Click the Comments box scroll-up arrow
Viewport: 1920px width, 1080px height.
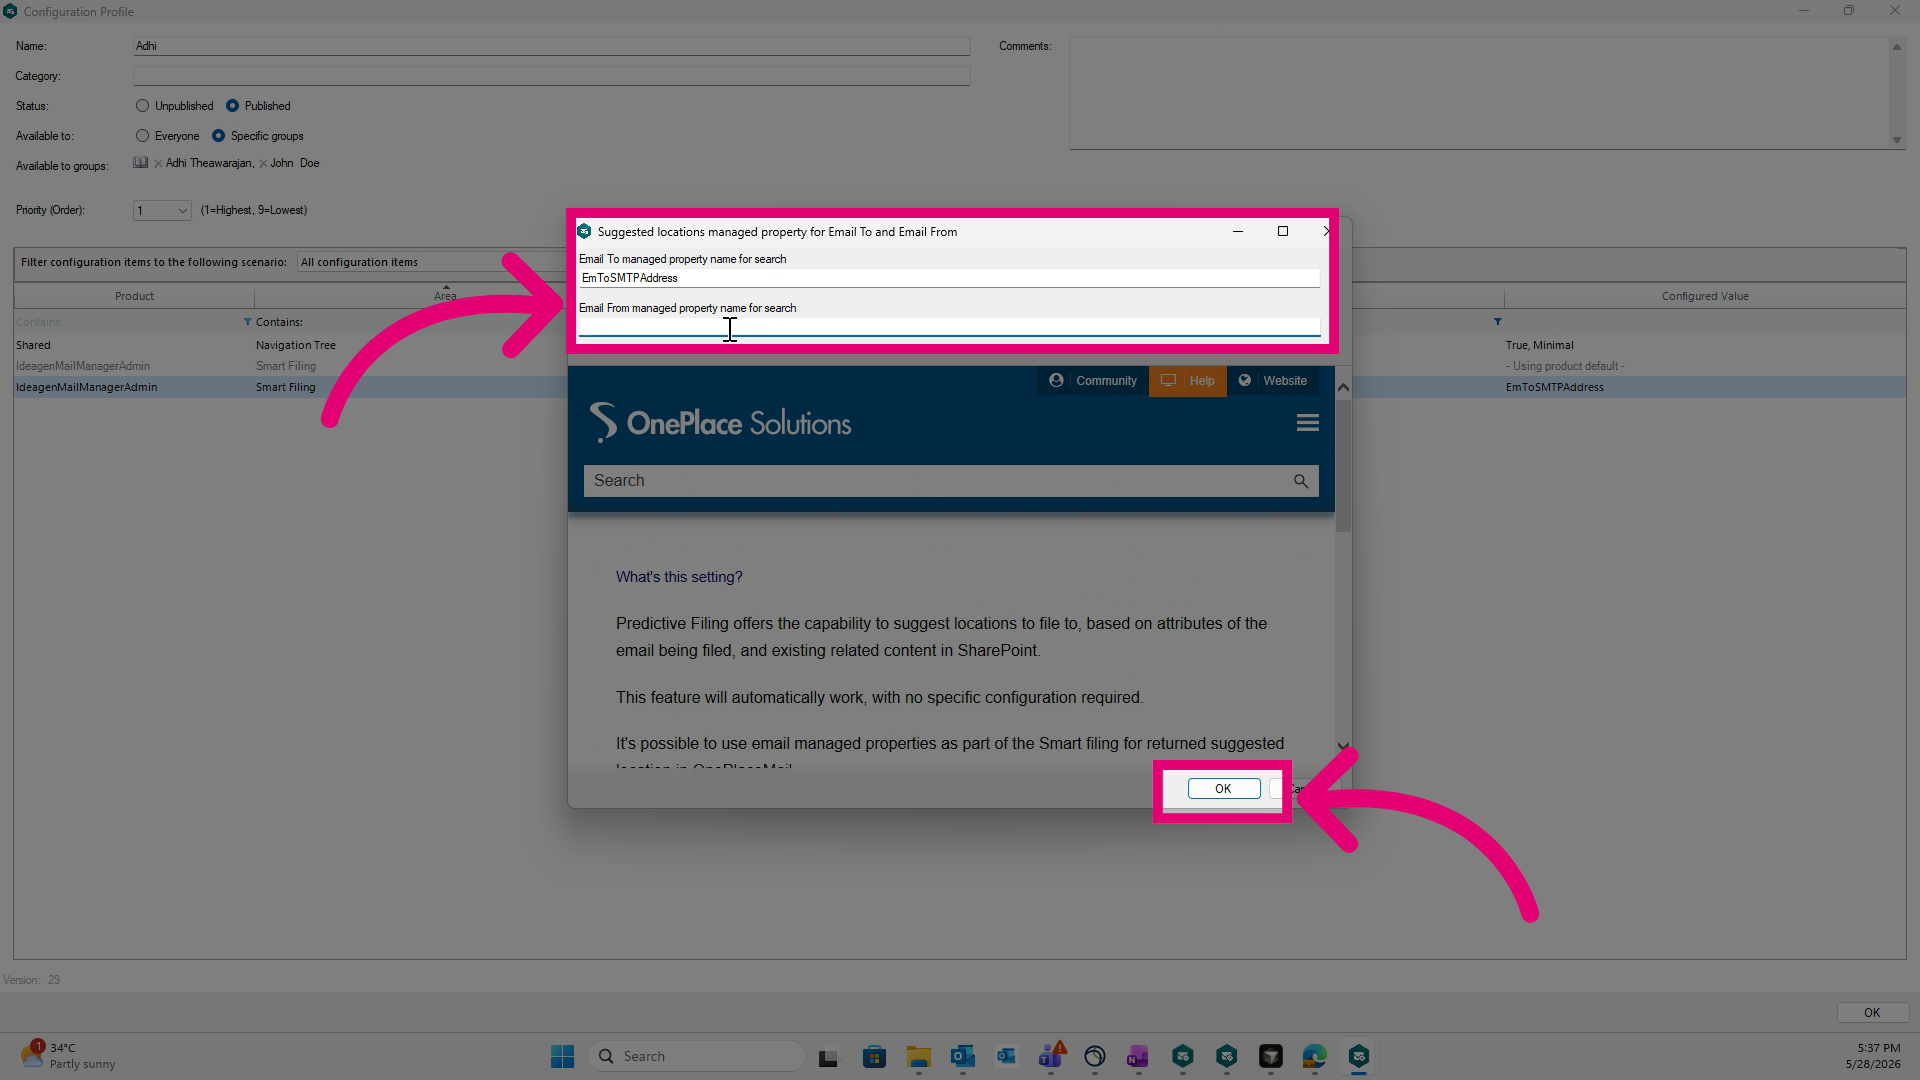coord(1897,47)
